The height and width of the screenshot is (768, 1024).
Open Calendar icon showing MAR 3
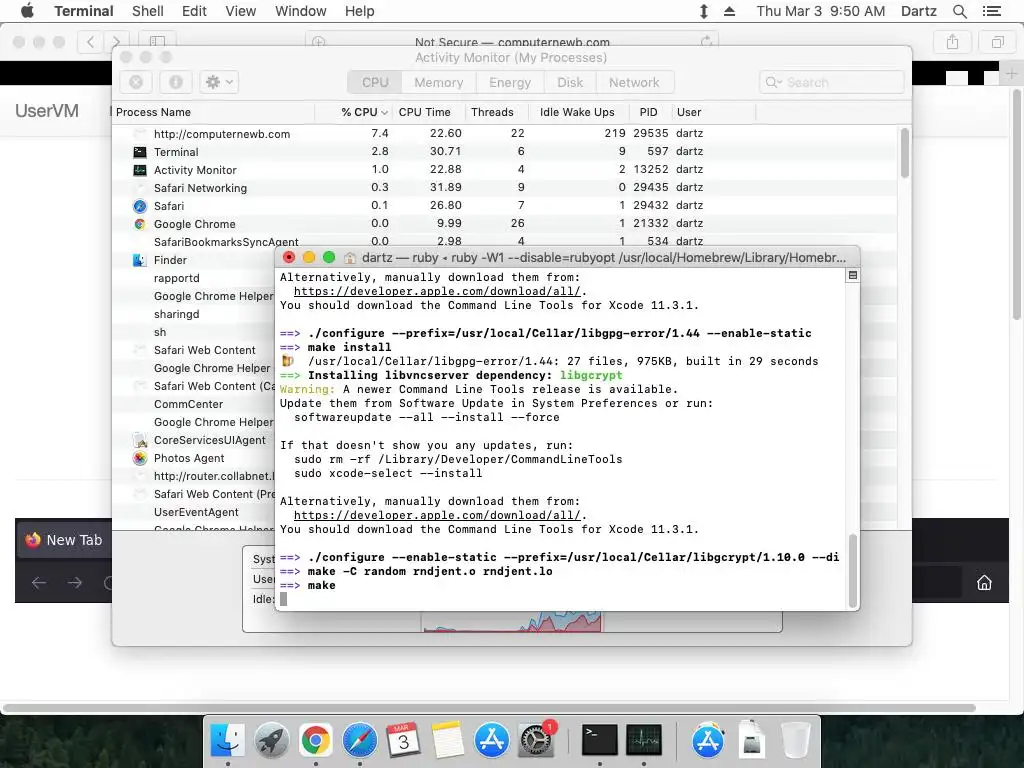(404, 740)
